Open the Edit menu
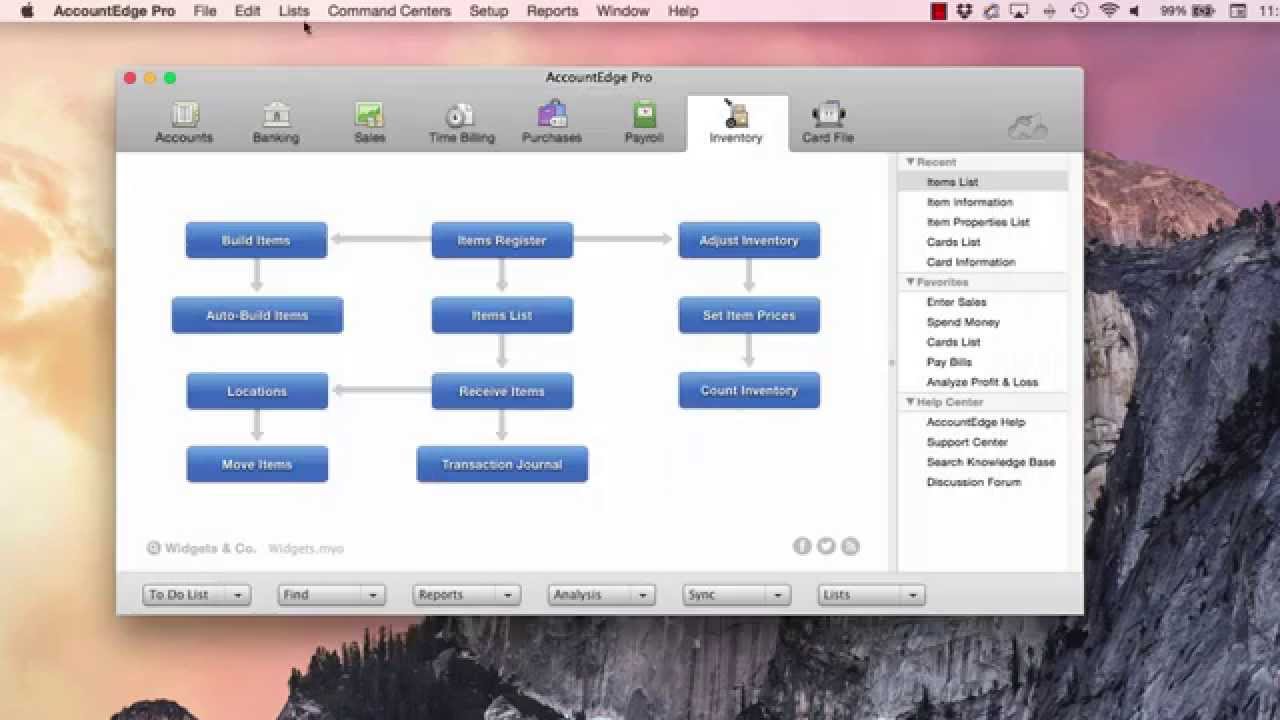This screenshot has width=1280, height=720. (x=247, y=11)
